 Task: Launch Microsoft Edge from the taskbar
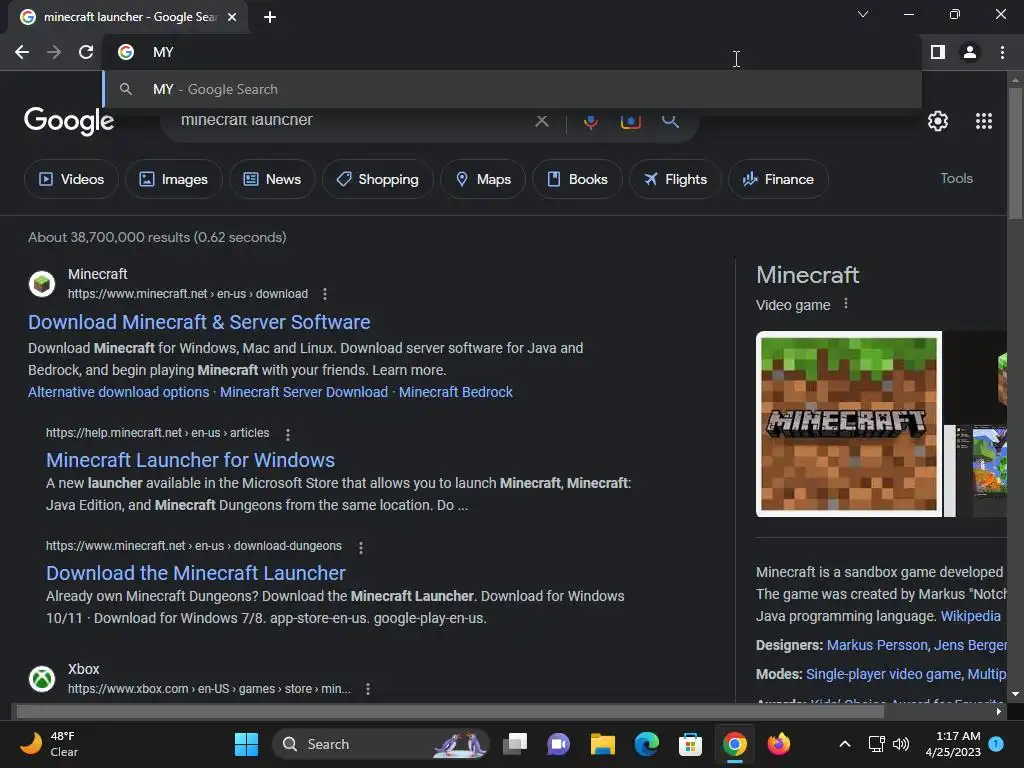pyautogui.click(x=647, y=744)
